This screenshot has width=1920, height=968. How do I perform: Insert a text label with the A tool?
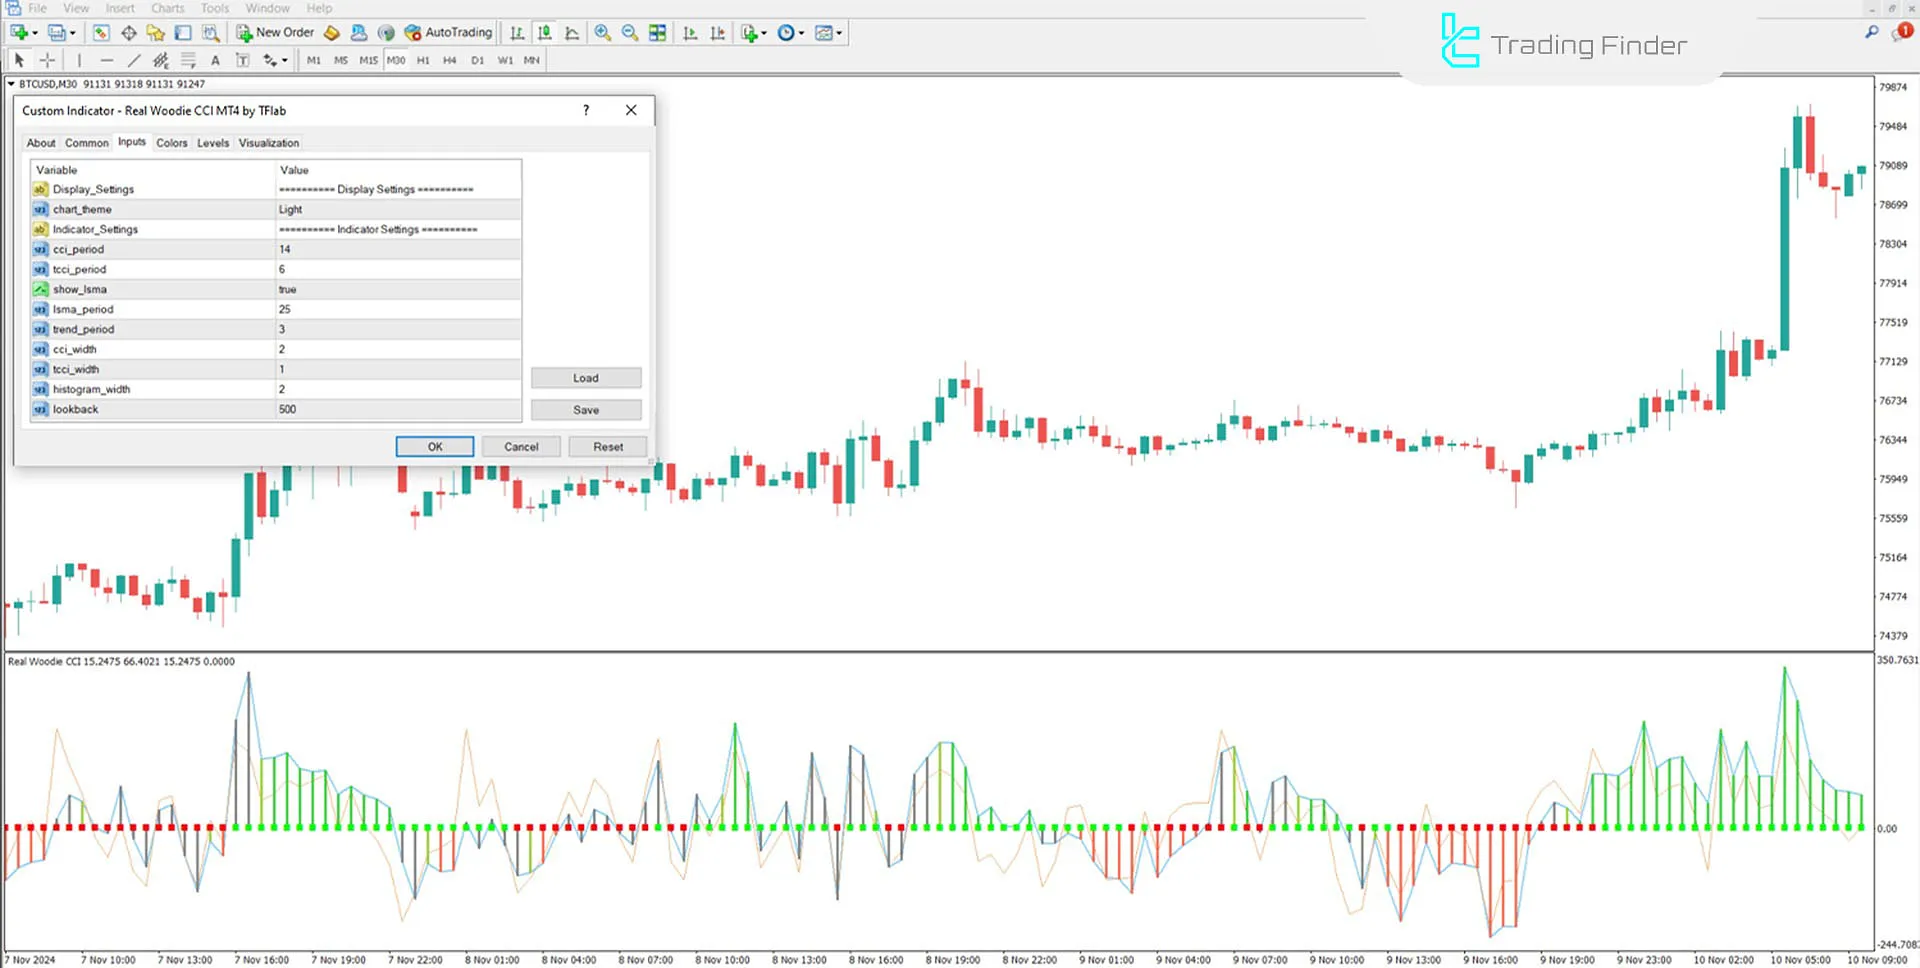[x=216, y=60]
